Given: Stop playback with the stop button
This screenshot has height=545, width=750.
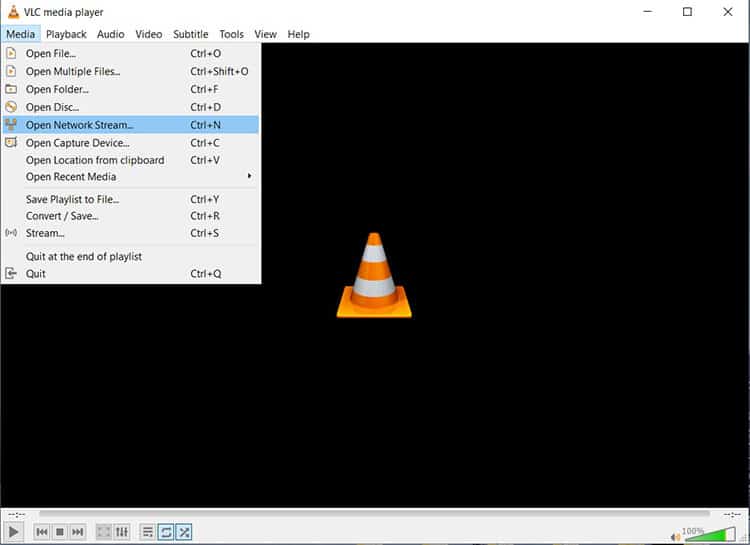Looking at the screenshot, I should tap(60, 532).
